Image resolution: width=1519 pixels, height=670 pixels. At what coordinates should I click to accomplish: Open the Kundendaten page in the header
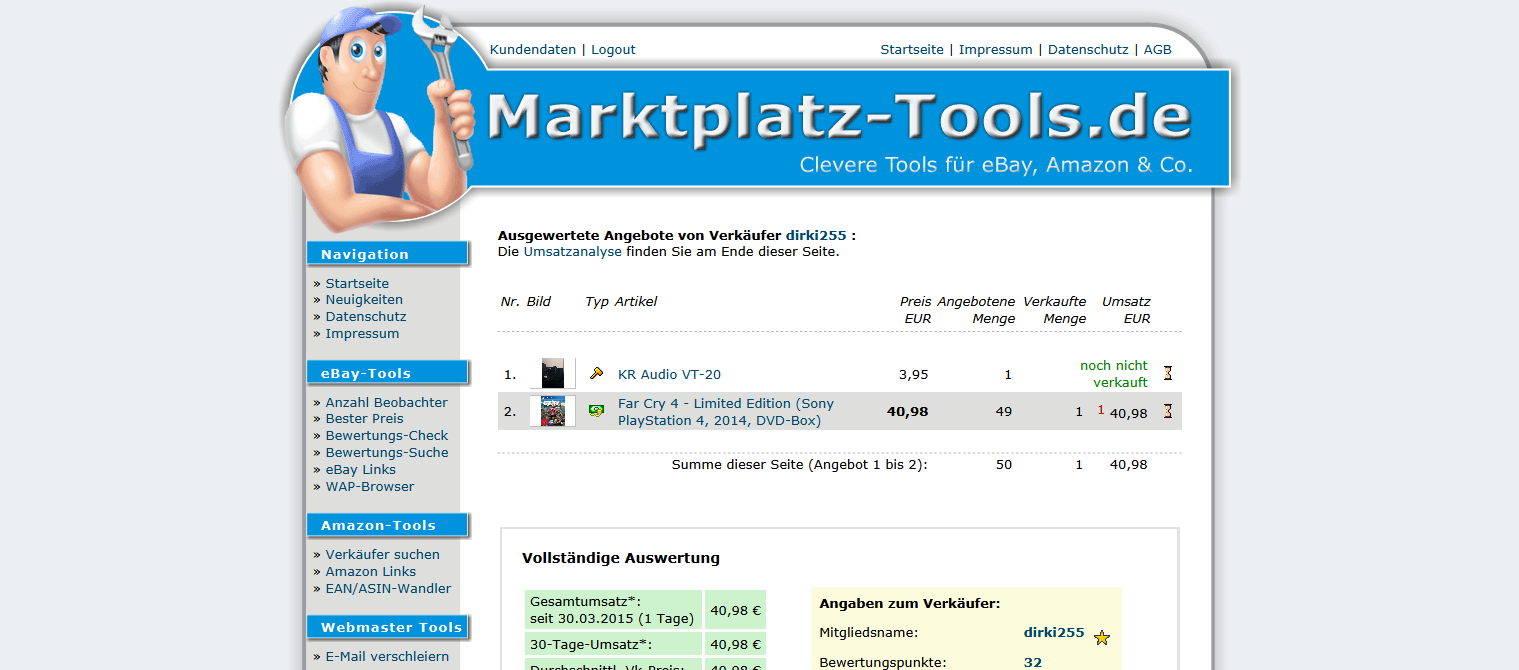[x=532, y=49]
